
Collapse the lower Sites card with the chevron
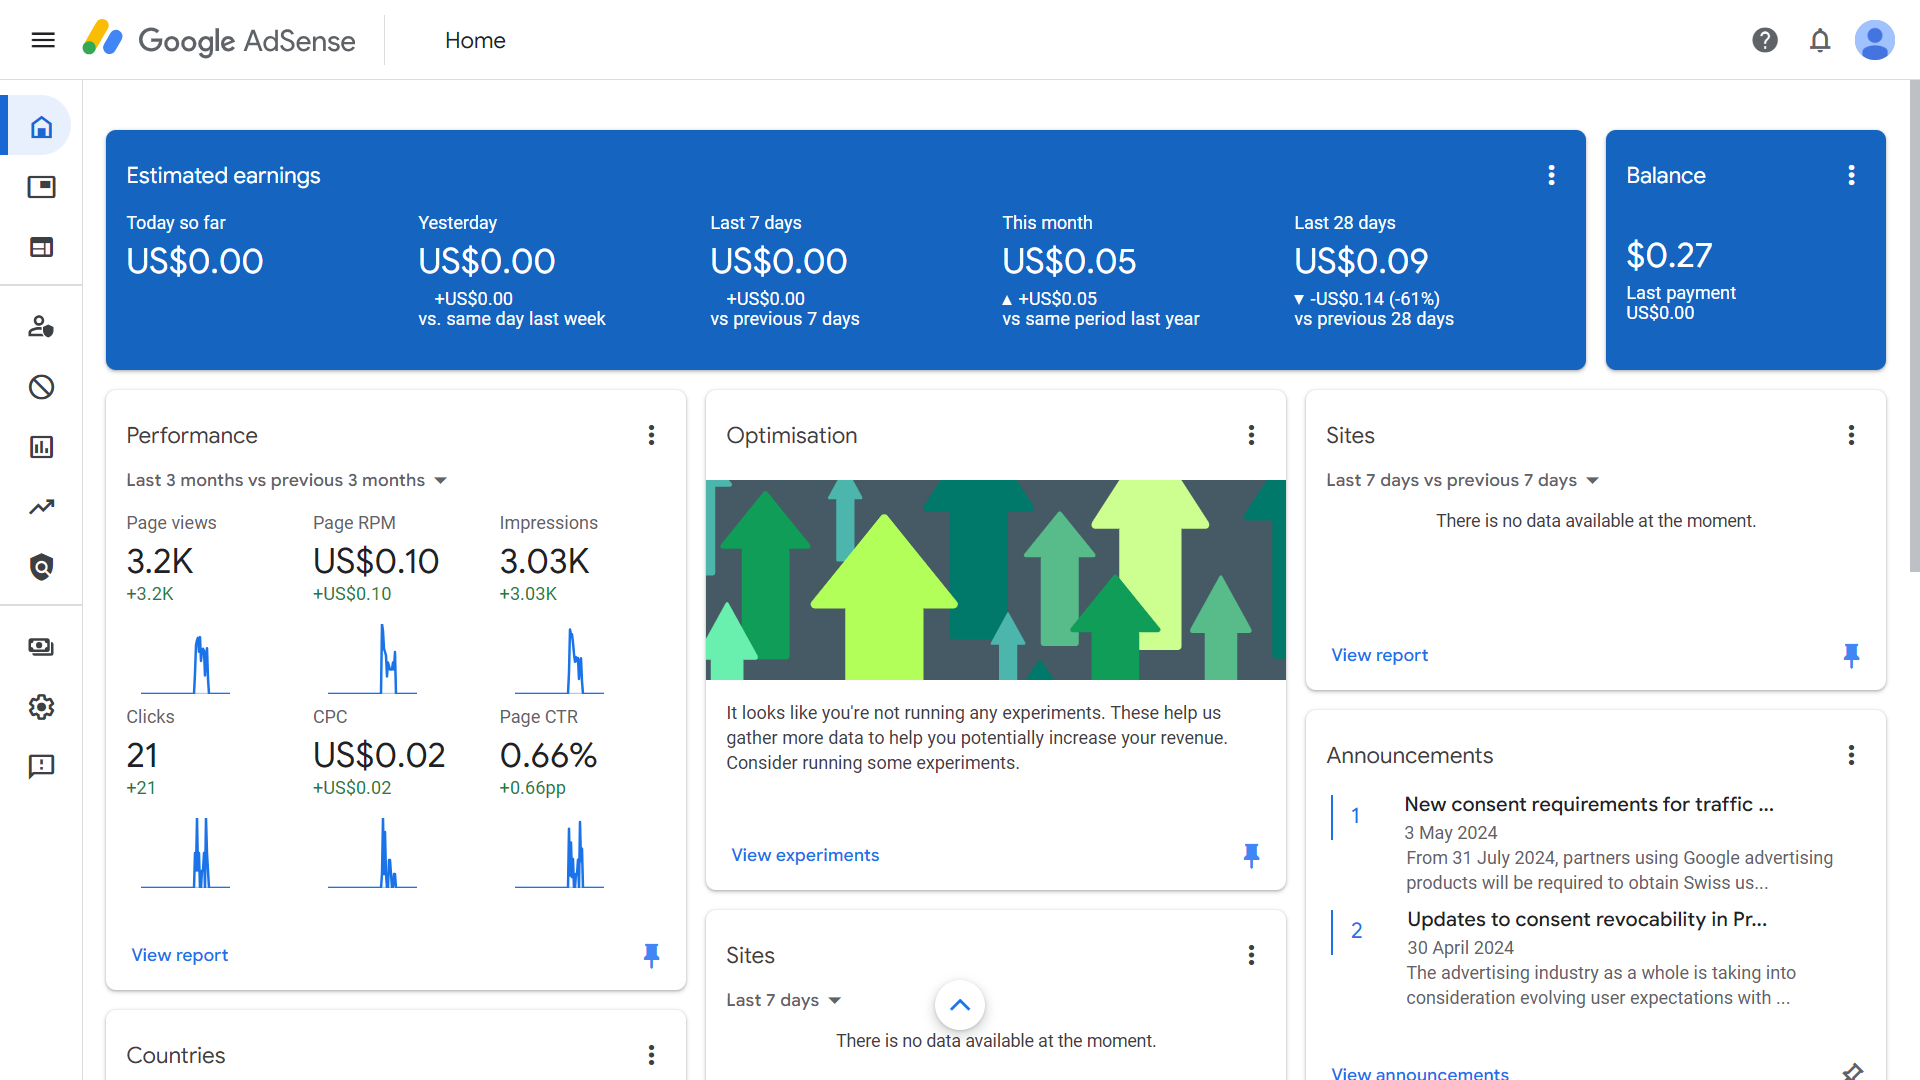pyautogui.click(x=959, y=1005)
